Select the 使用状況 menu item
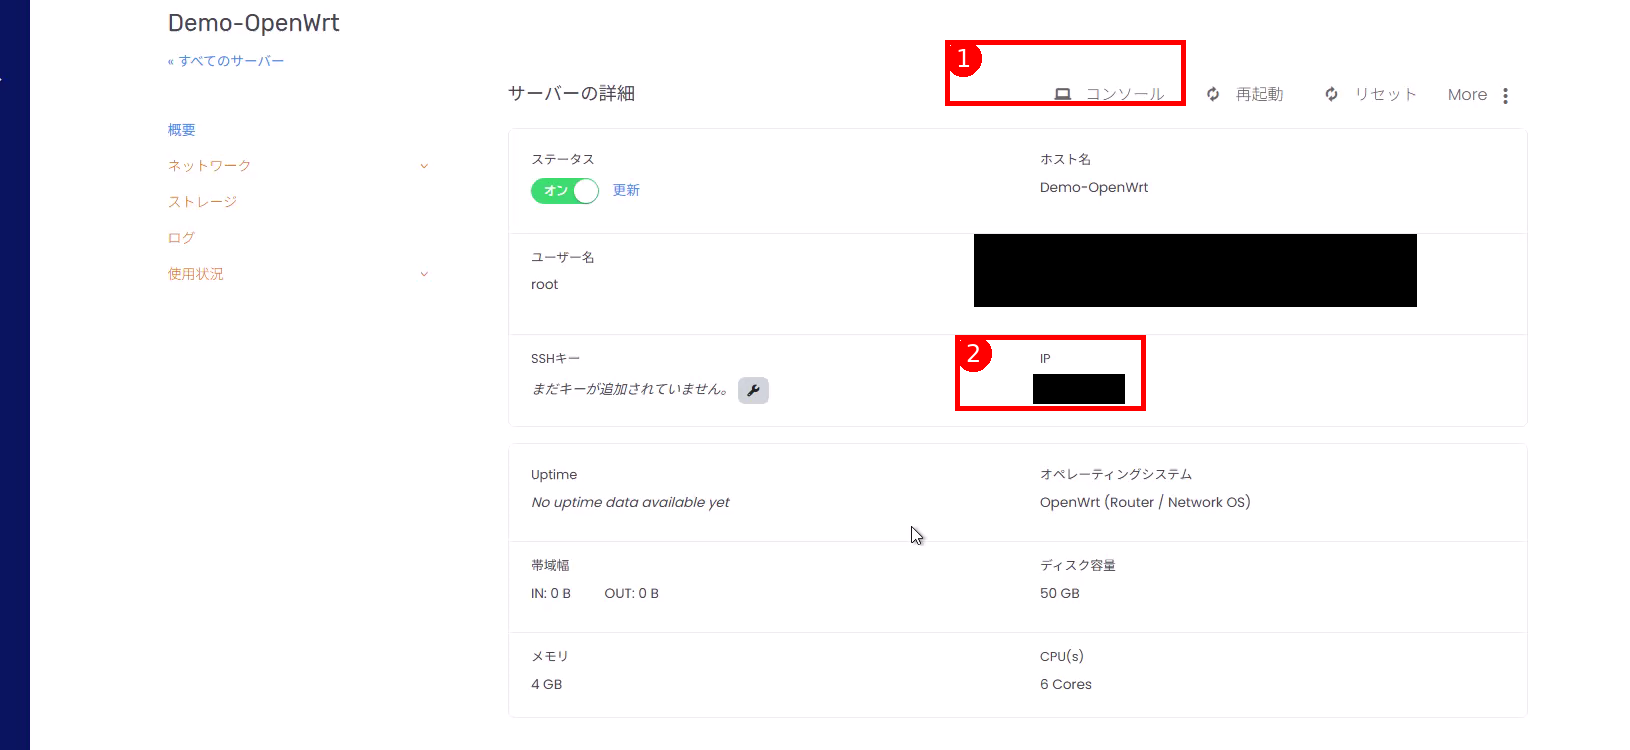The image size is (1630, 750). (196, 274)
